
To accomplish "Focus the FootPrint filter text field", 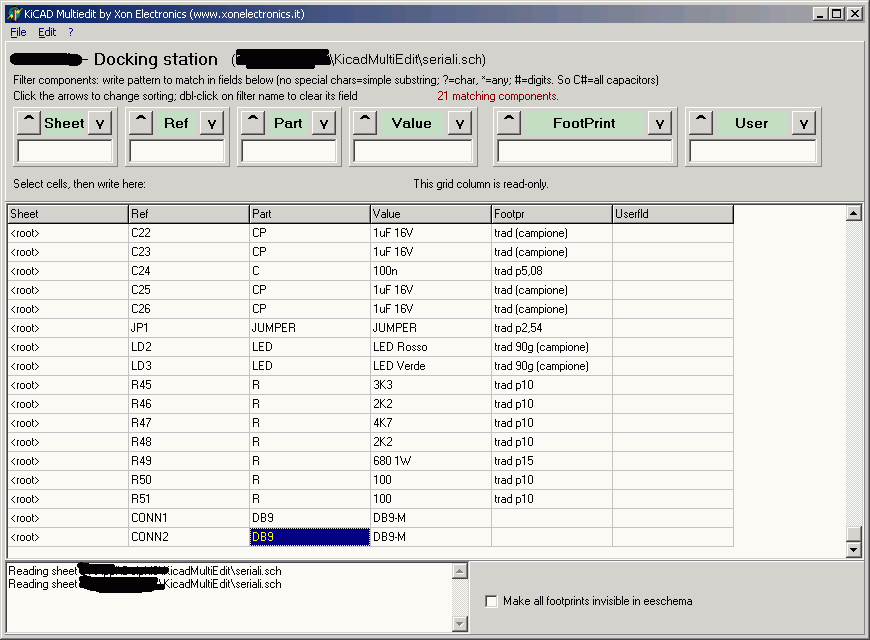I will (x=585, y=151).
